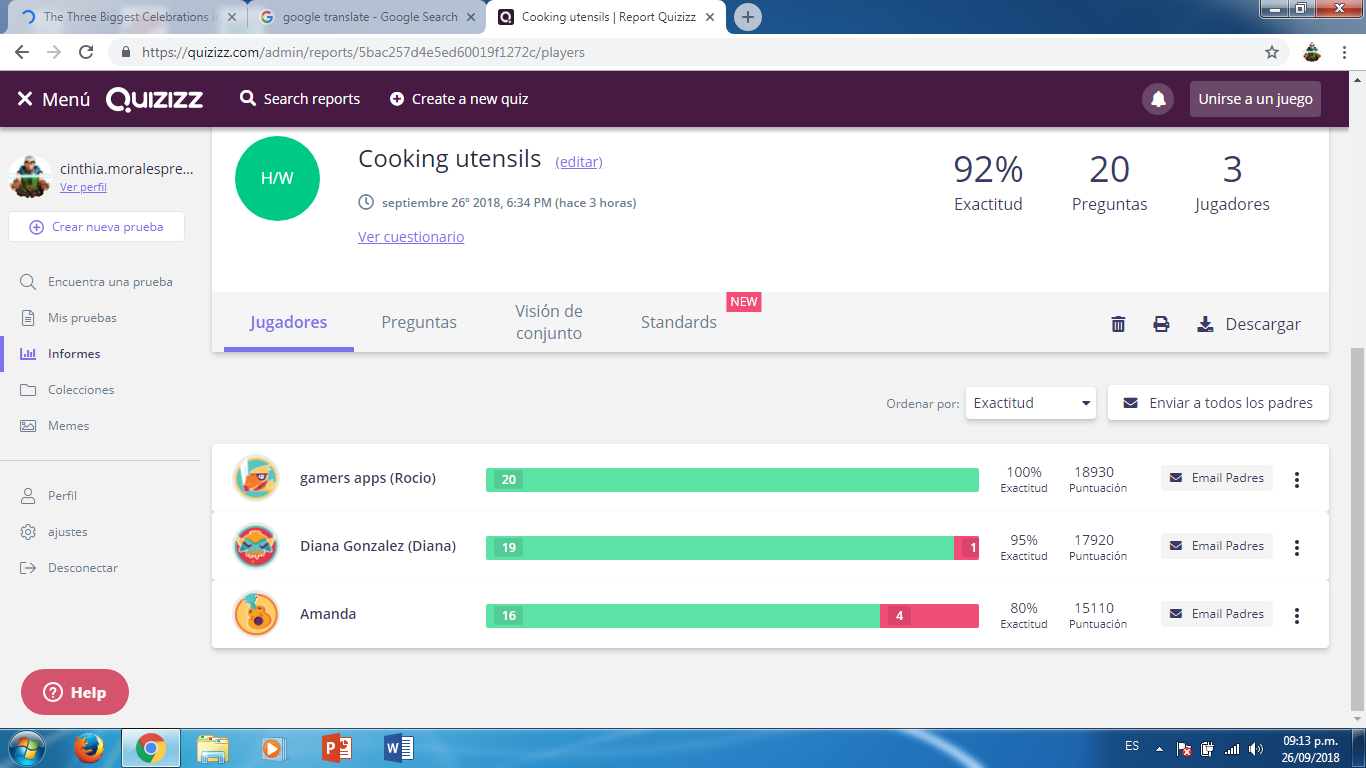This screenshot has width=1366, height=768.
Task: Open the Word document from the taskbar
Action: click(398, 747)
